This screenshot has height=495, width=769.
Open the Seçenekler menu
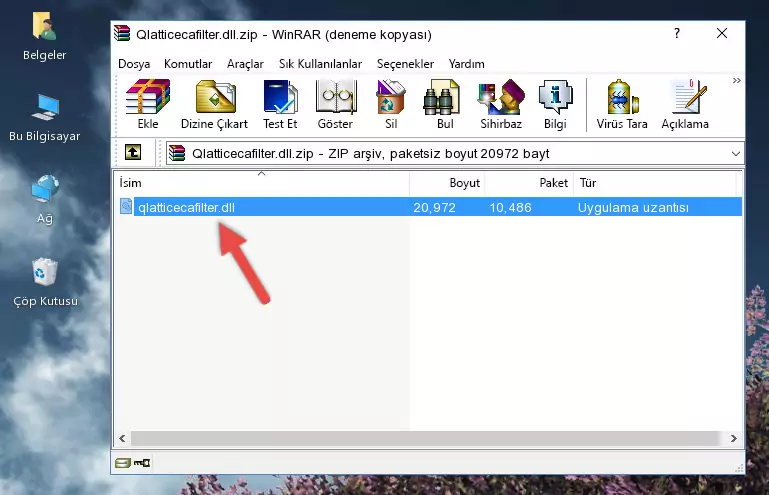(405, 64)
